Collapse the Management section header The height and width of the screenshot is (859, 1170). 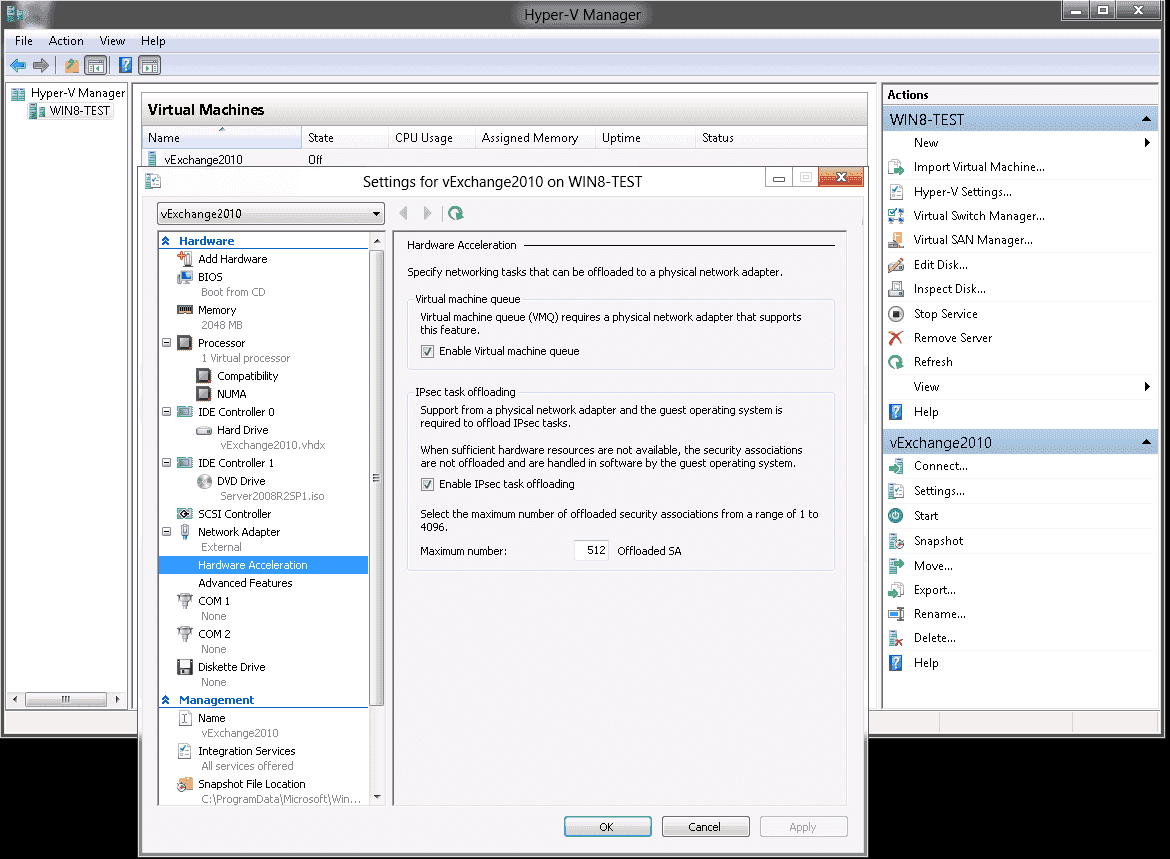[166, 700]
